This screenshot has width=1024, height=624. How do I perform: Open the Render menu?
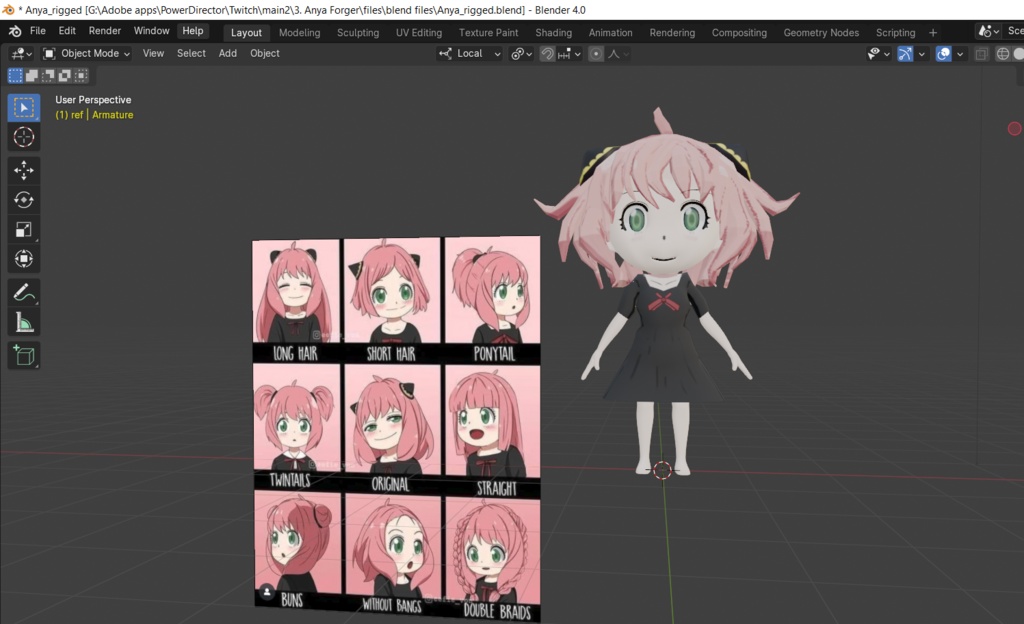[104, 31]
